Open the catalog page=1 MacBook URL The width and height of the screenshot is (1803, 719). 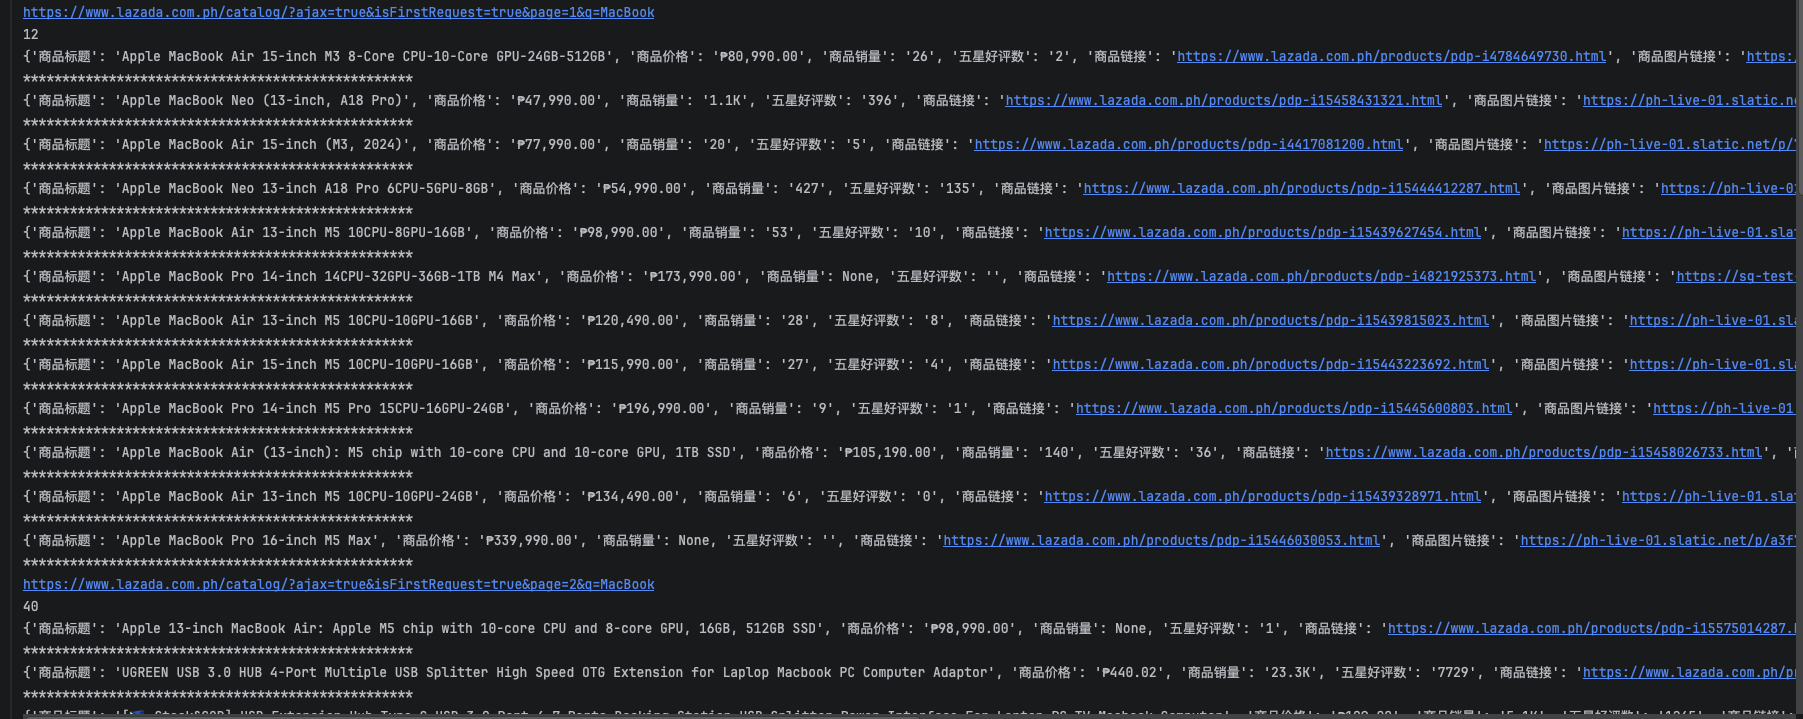pyautogui.click(x=339, y=13)
